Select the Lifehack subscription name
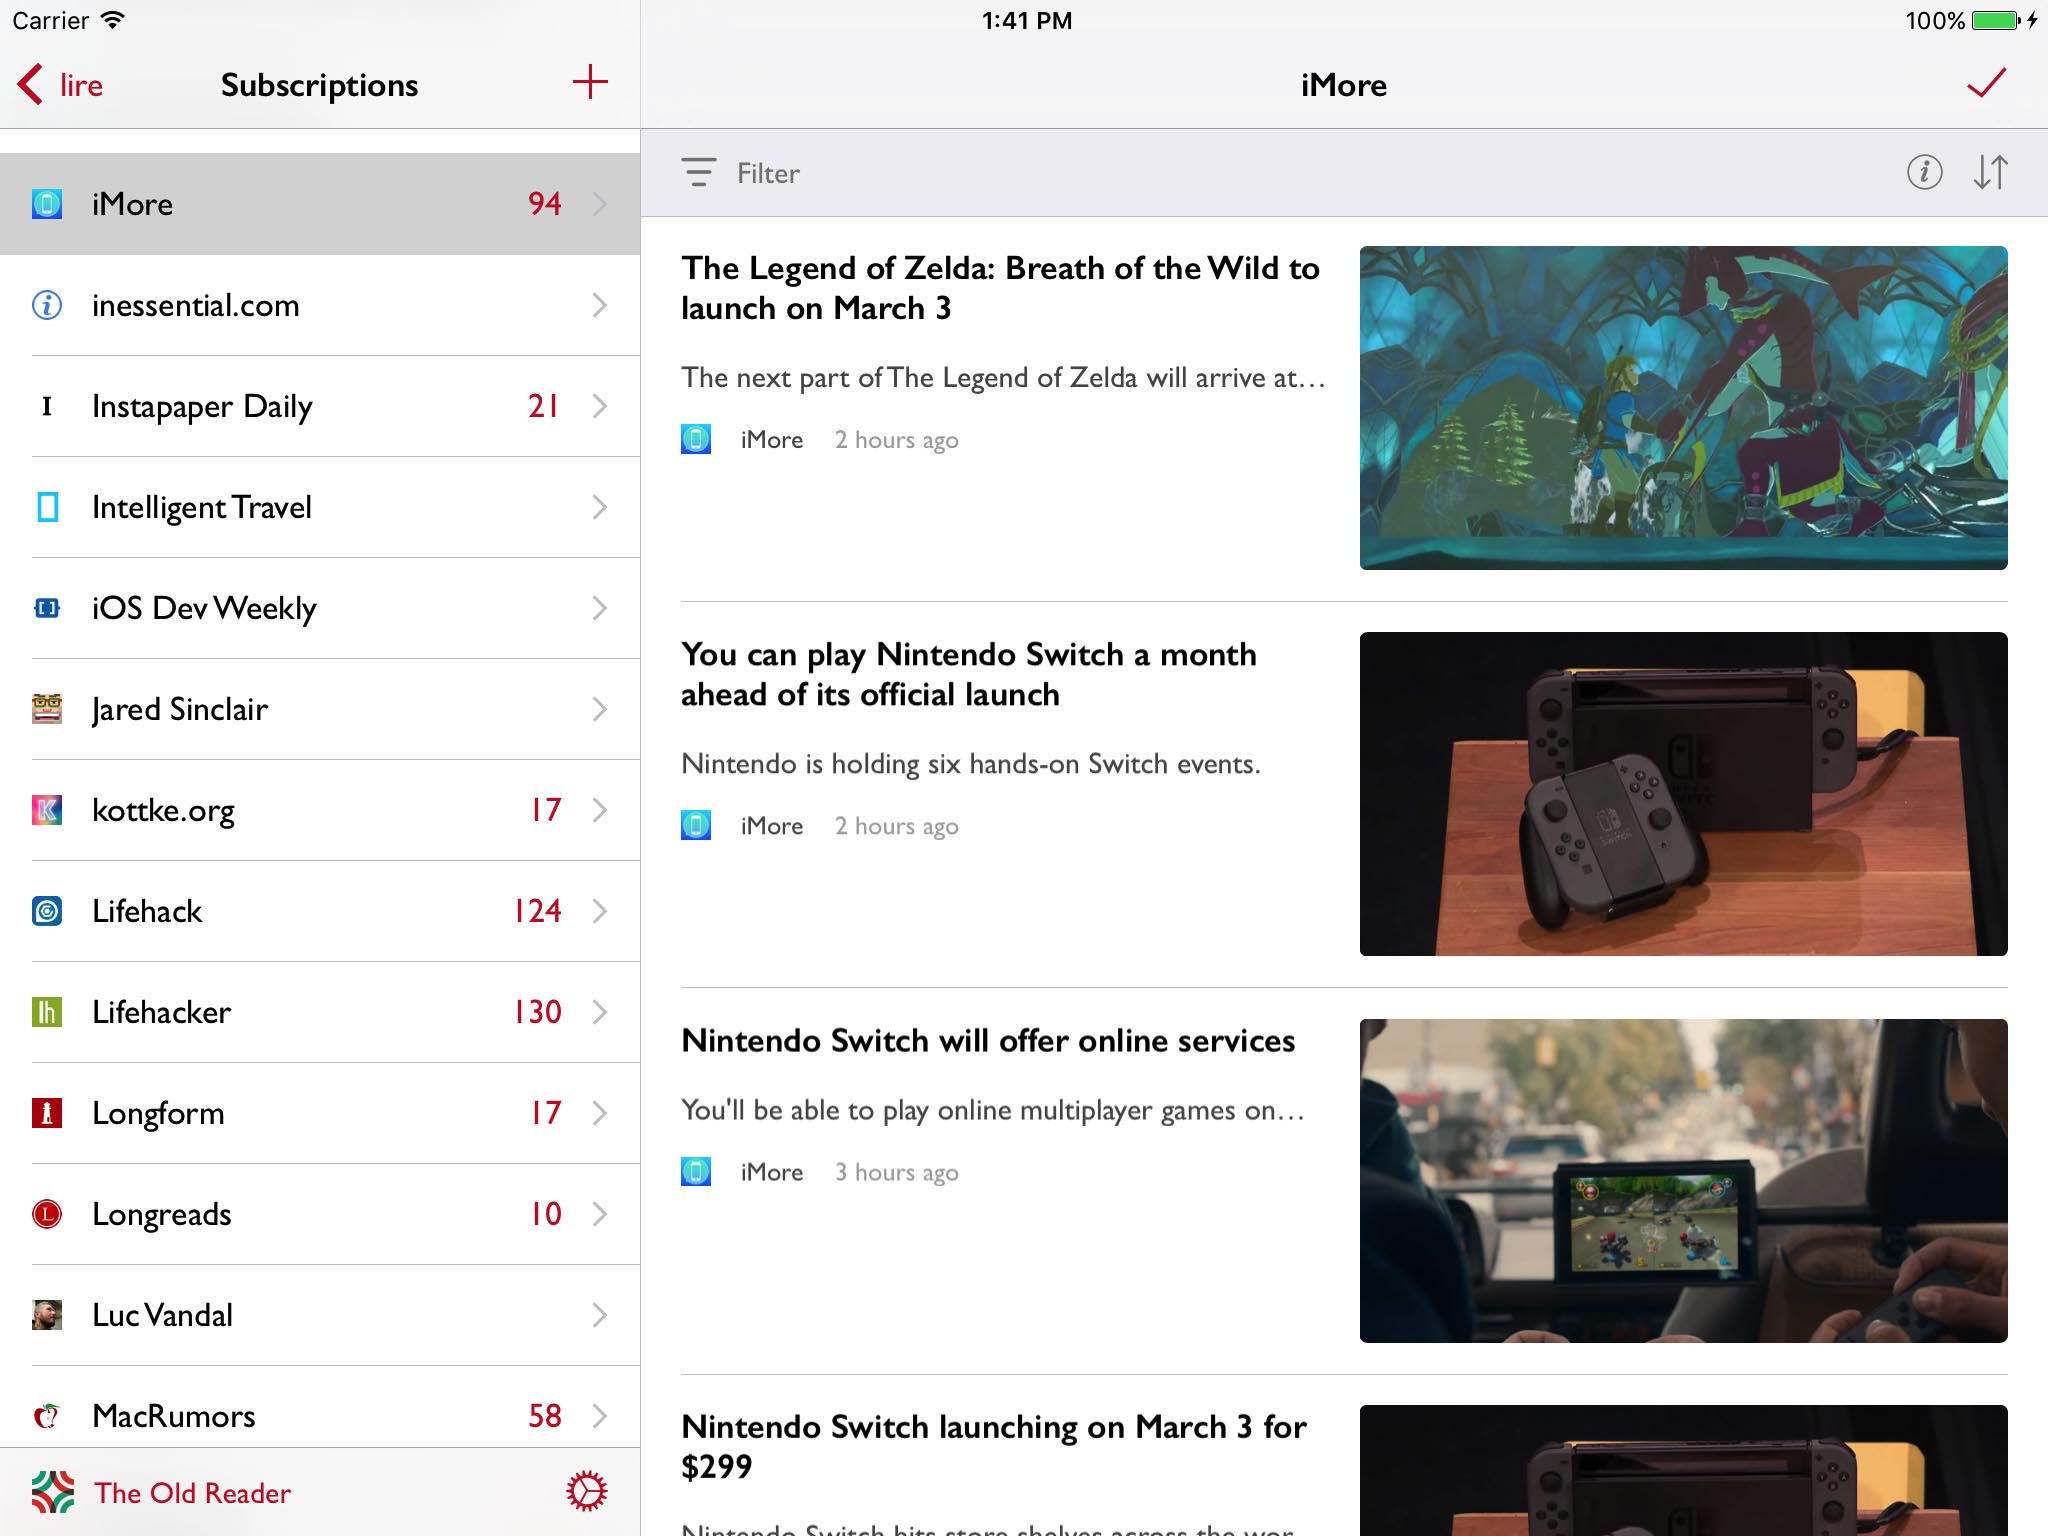Viewport: 2048px width, 1536px height. [147, 911]
